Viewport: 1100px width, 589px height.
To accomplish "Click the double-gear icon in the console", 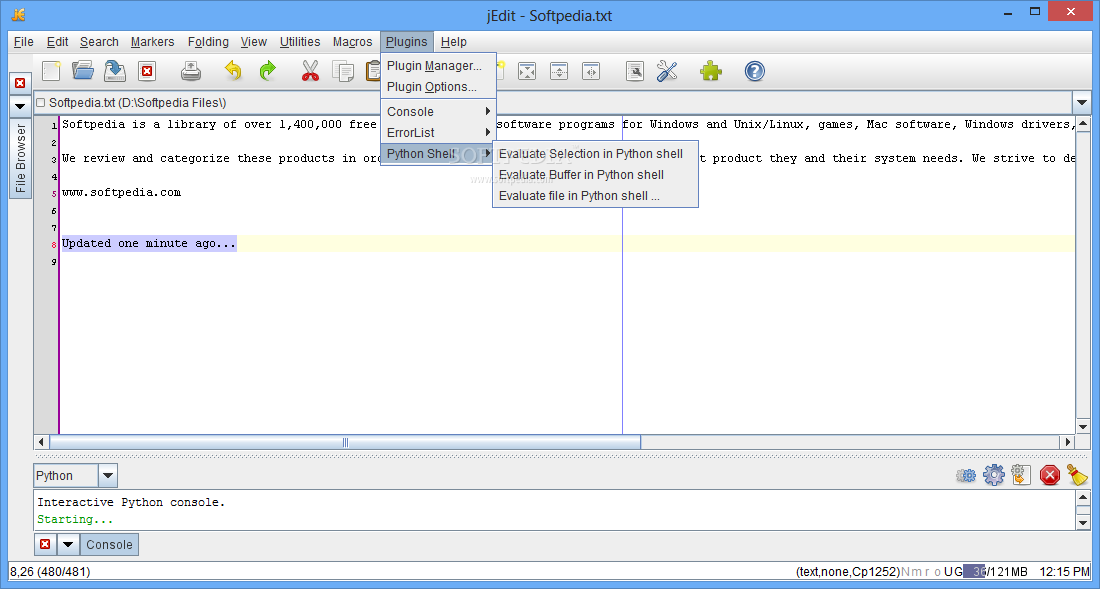I will pos(966,475).
